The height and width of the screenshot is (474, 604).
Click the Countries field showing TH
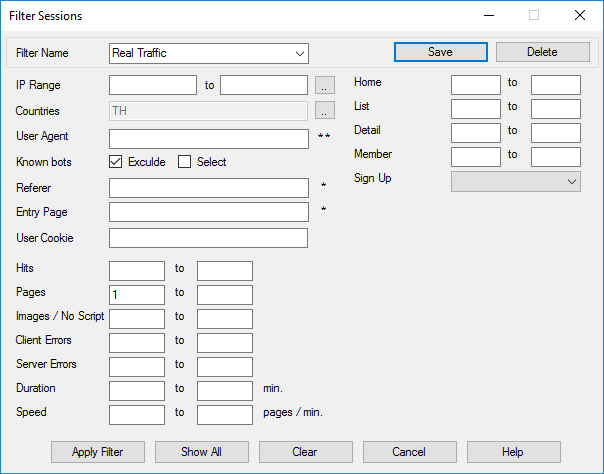(208, 111)
